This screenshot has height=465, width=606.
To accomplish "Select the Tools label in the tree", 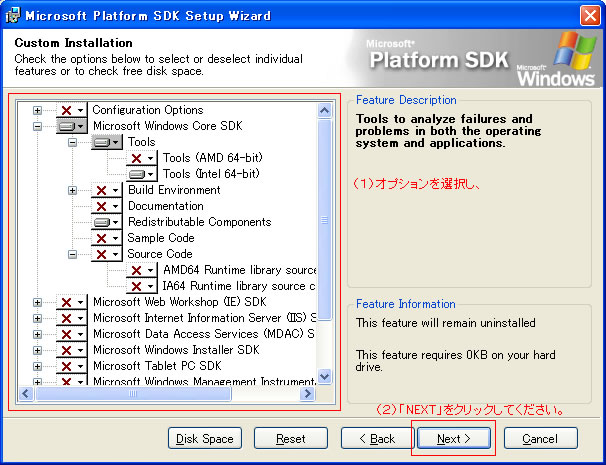I will 141,142.
